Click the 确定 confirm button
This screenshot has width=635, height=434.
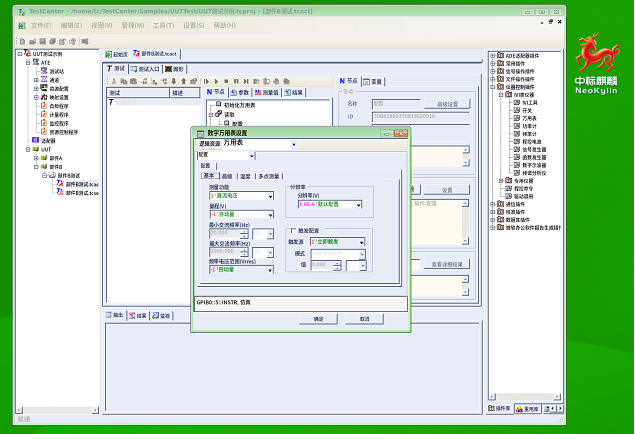point(318,318)
